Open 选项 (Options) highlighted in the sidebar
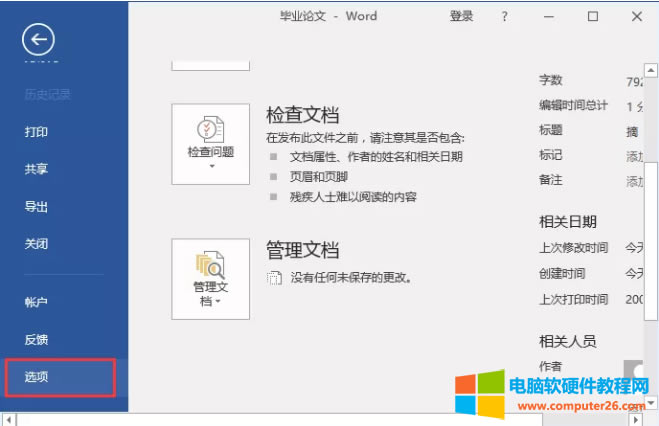Screen dimensions: 659x426 point(37,377)
